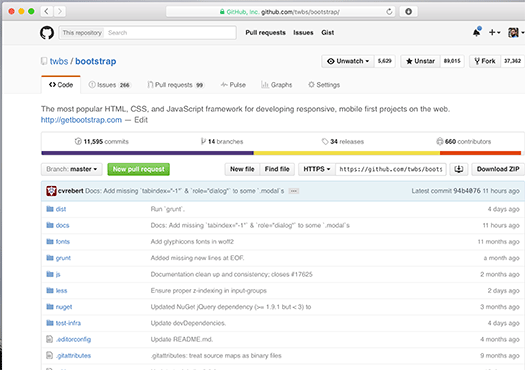Select the Settings tab

(x=324, y=85)
